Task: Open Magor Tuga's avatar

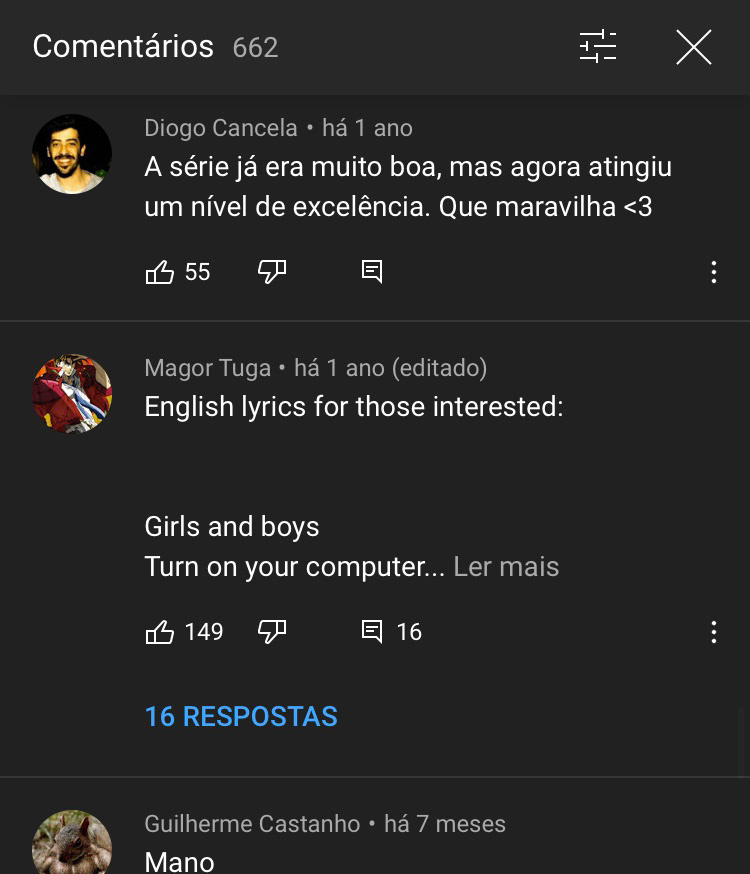Action: tap(72, 394)
